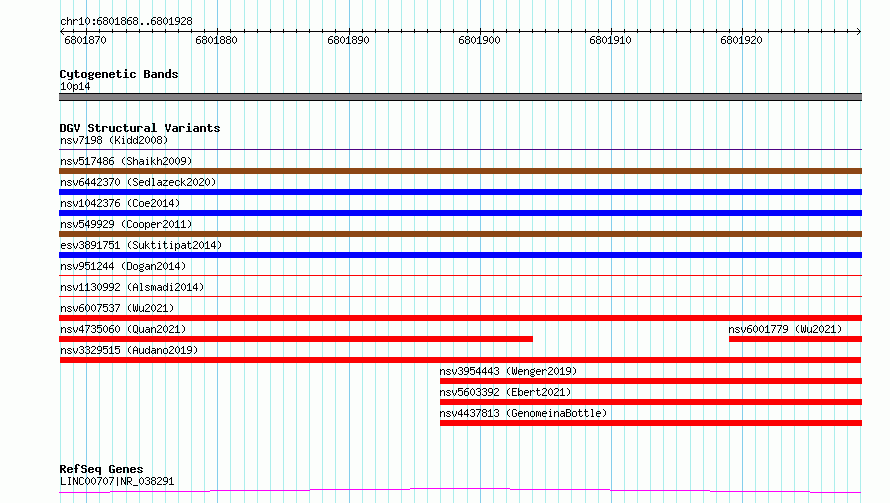Click the nsv1042376 (Coe2014) label
The width and height of the screenshot is (890, 503).
120,203
